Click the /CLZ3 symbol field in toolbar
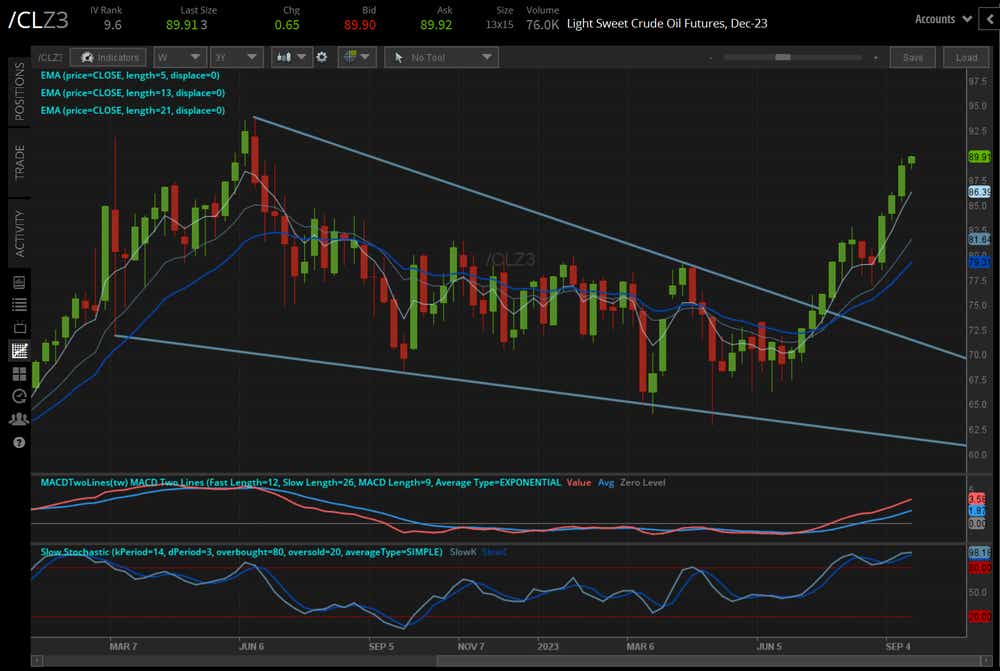Image resolution: width=1000 pixels, height=671 pixels. click(x=50, y=57)
